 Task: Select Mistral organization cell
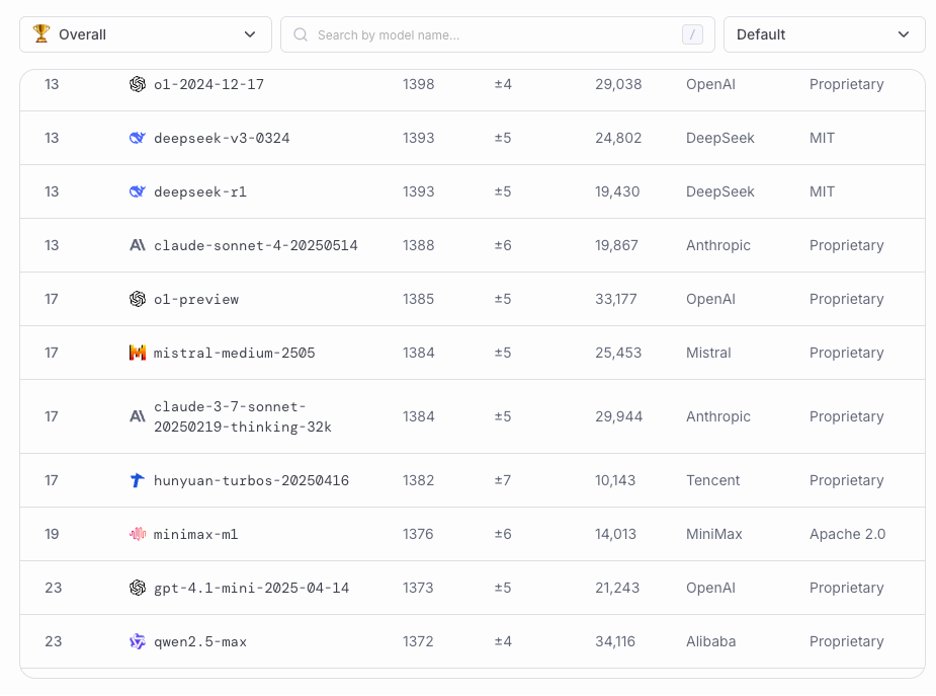[x=709, y=353]
